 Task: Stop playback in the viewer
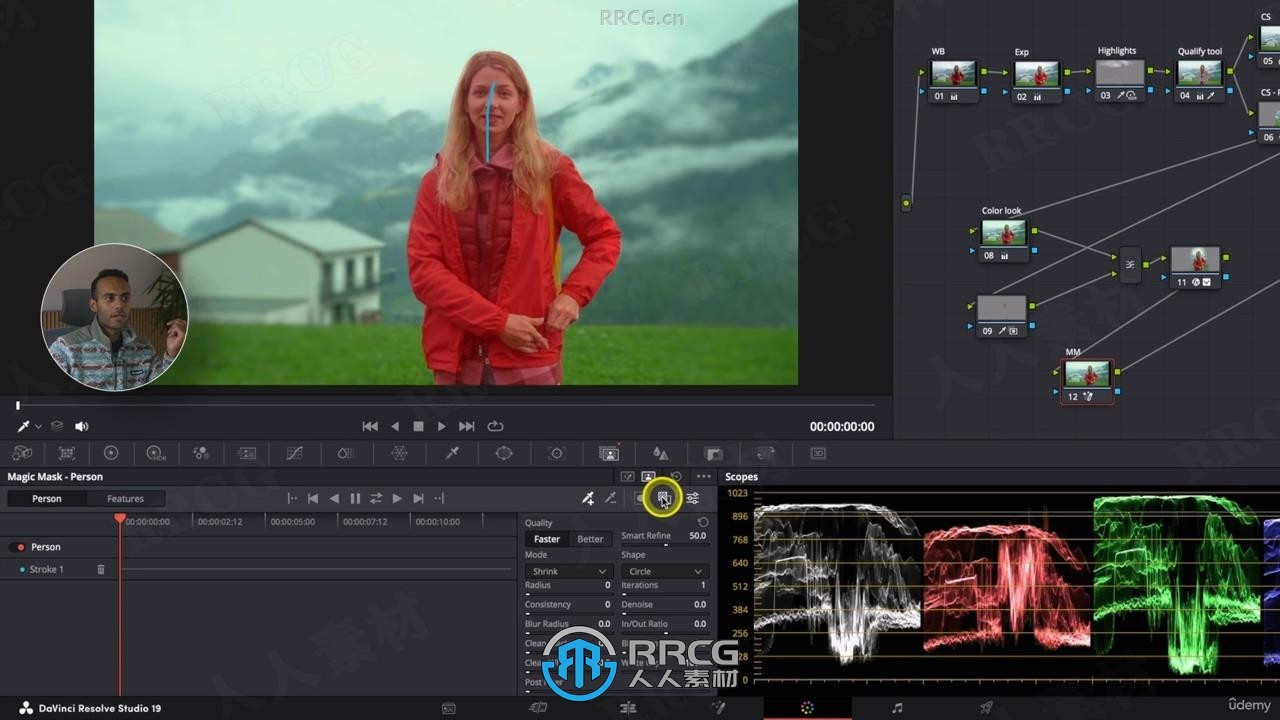click(x=418, y=426)
